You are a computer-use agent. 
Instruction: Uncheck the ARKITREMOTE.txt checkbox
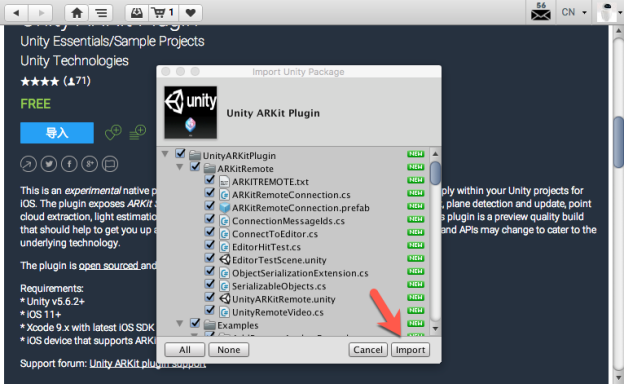coord(210,180)
